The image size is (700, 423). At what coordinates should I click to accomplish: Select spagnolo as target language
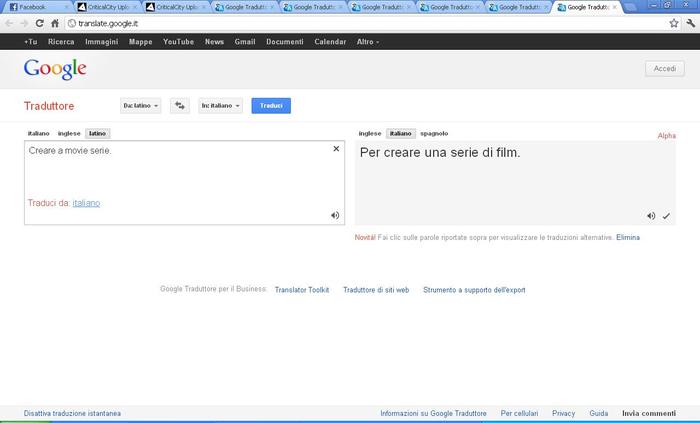click(434, 133)
